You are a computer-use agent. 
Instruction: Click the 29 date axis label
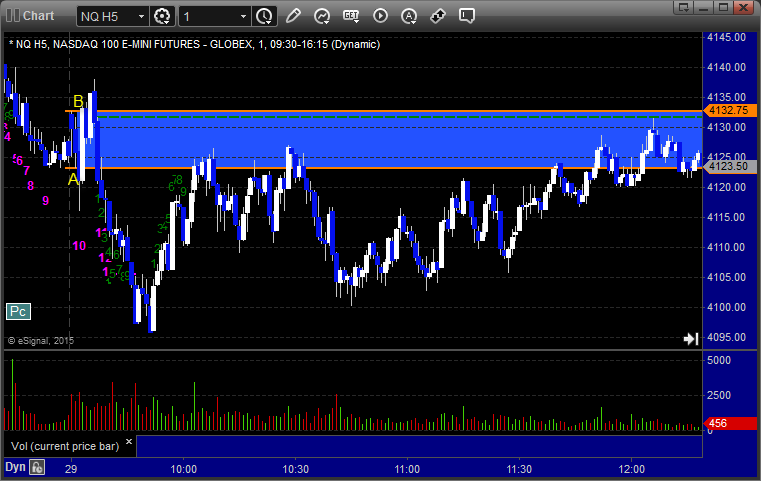[x=71, y=469]
